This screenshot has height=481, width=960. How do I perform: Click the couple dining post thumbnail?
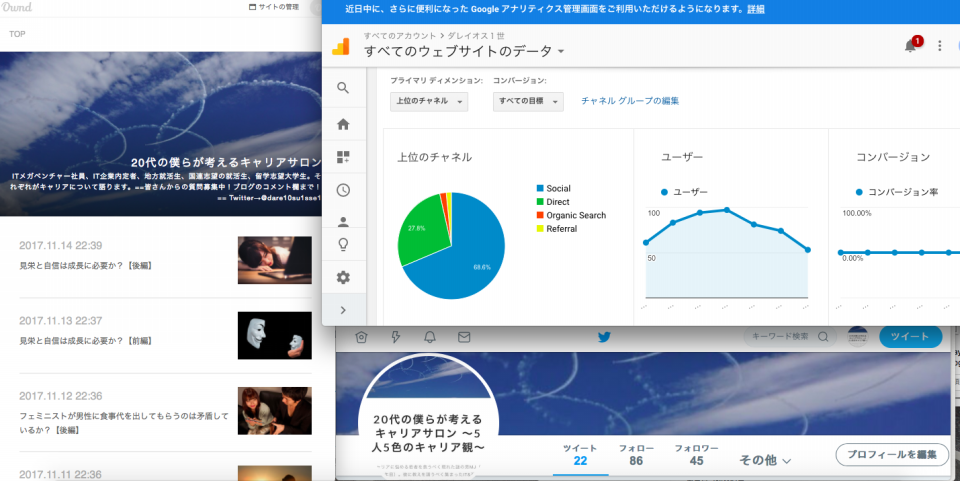tap(275, 411)
